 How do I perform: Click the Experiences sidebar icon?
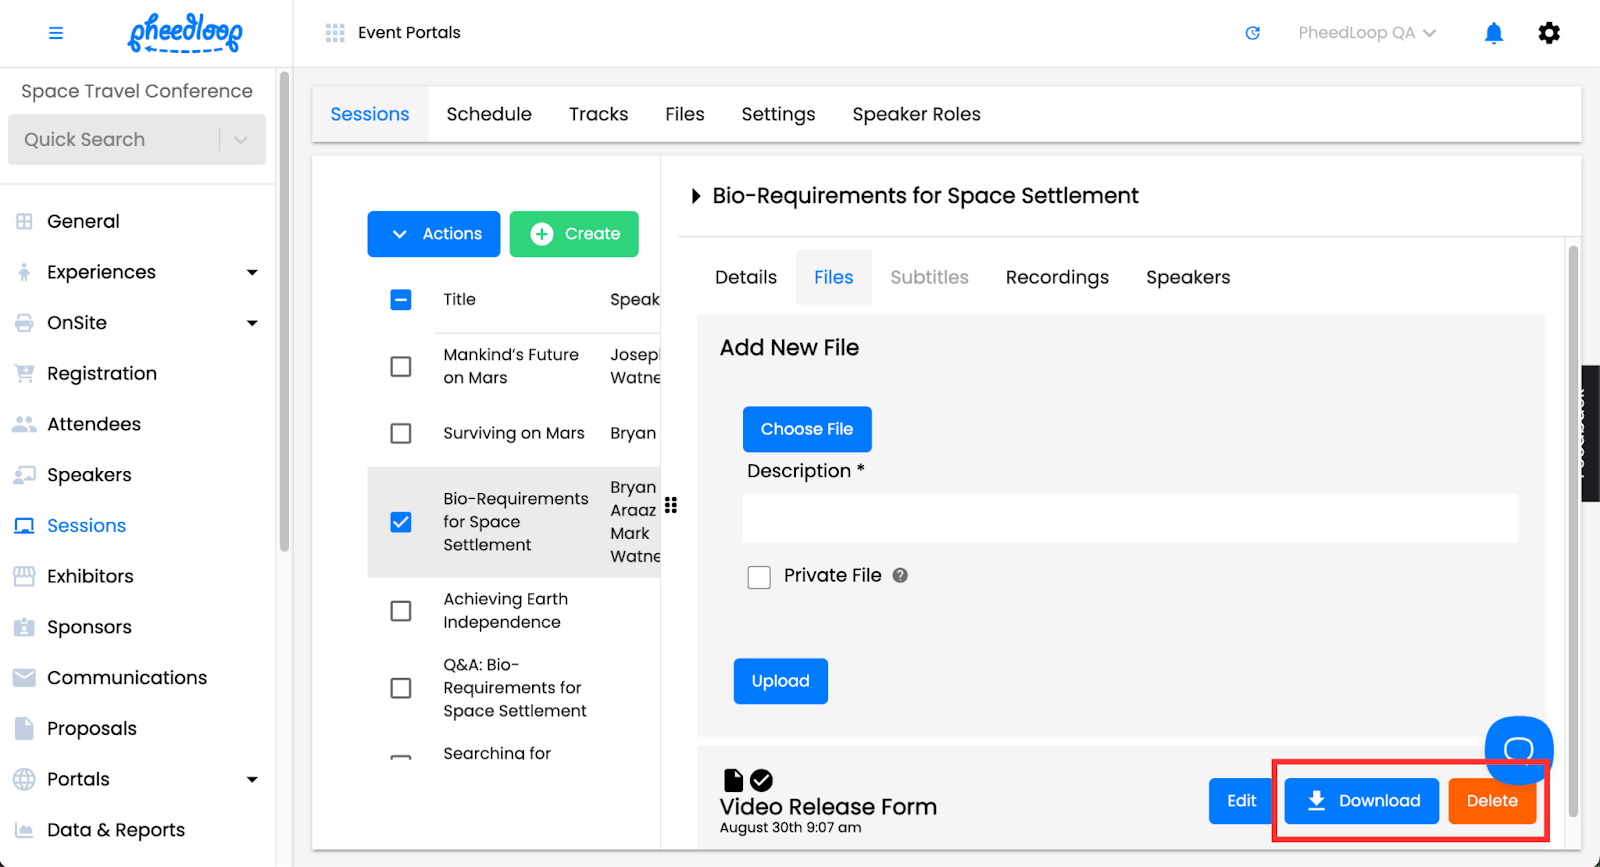point(24,272)
